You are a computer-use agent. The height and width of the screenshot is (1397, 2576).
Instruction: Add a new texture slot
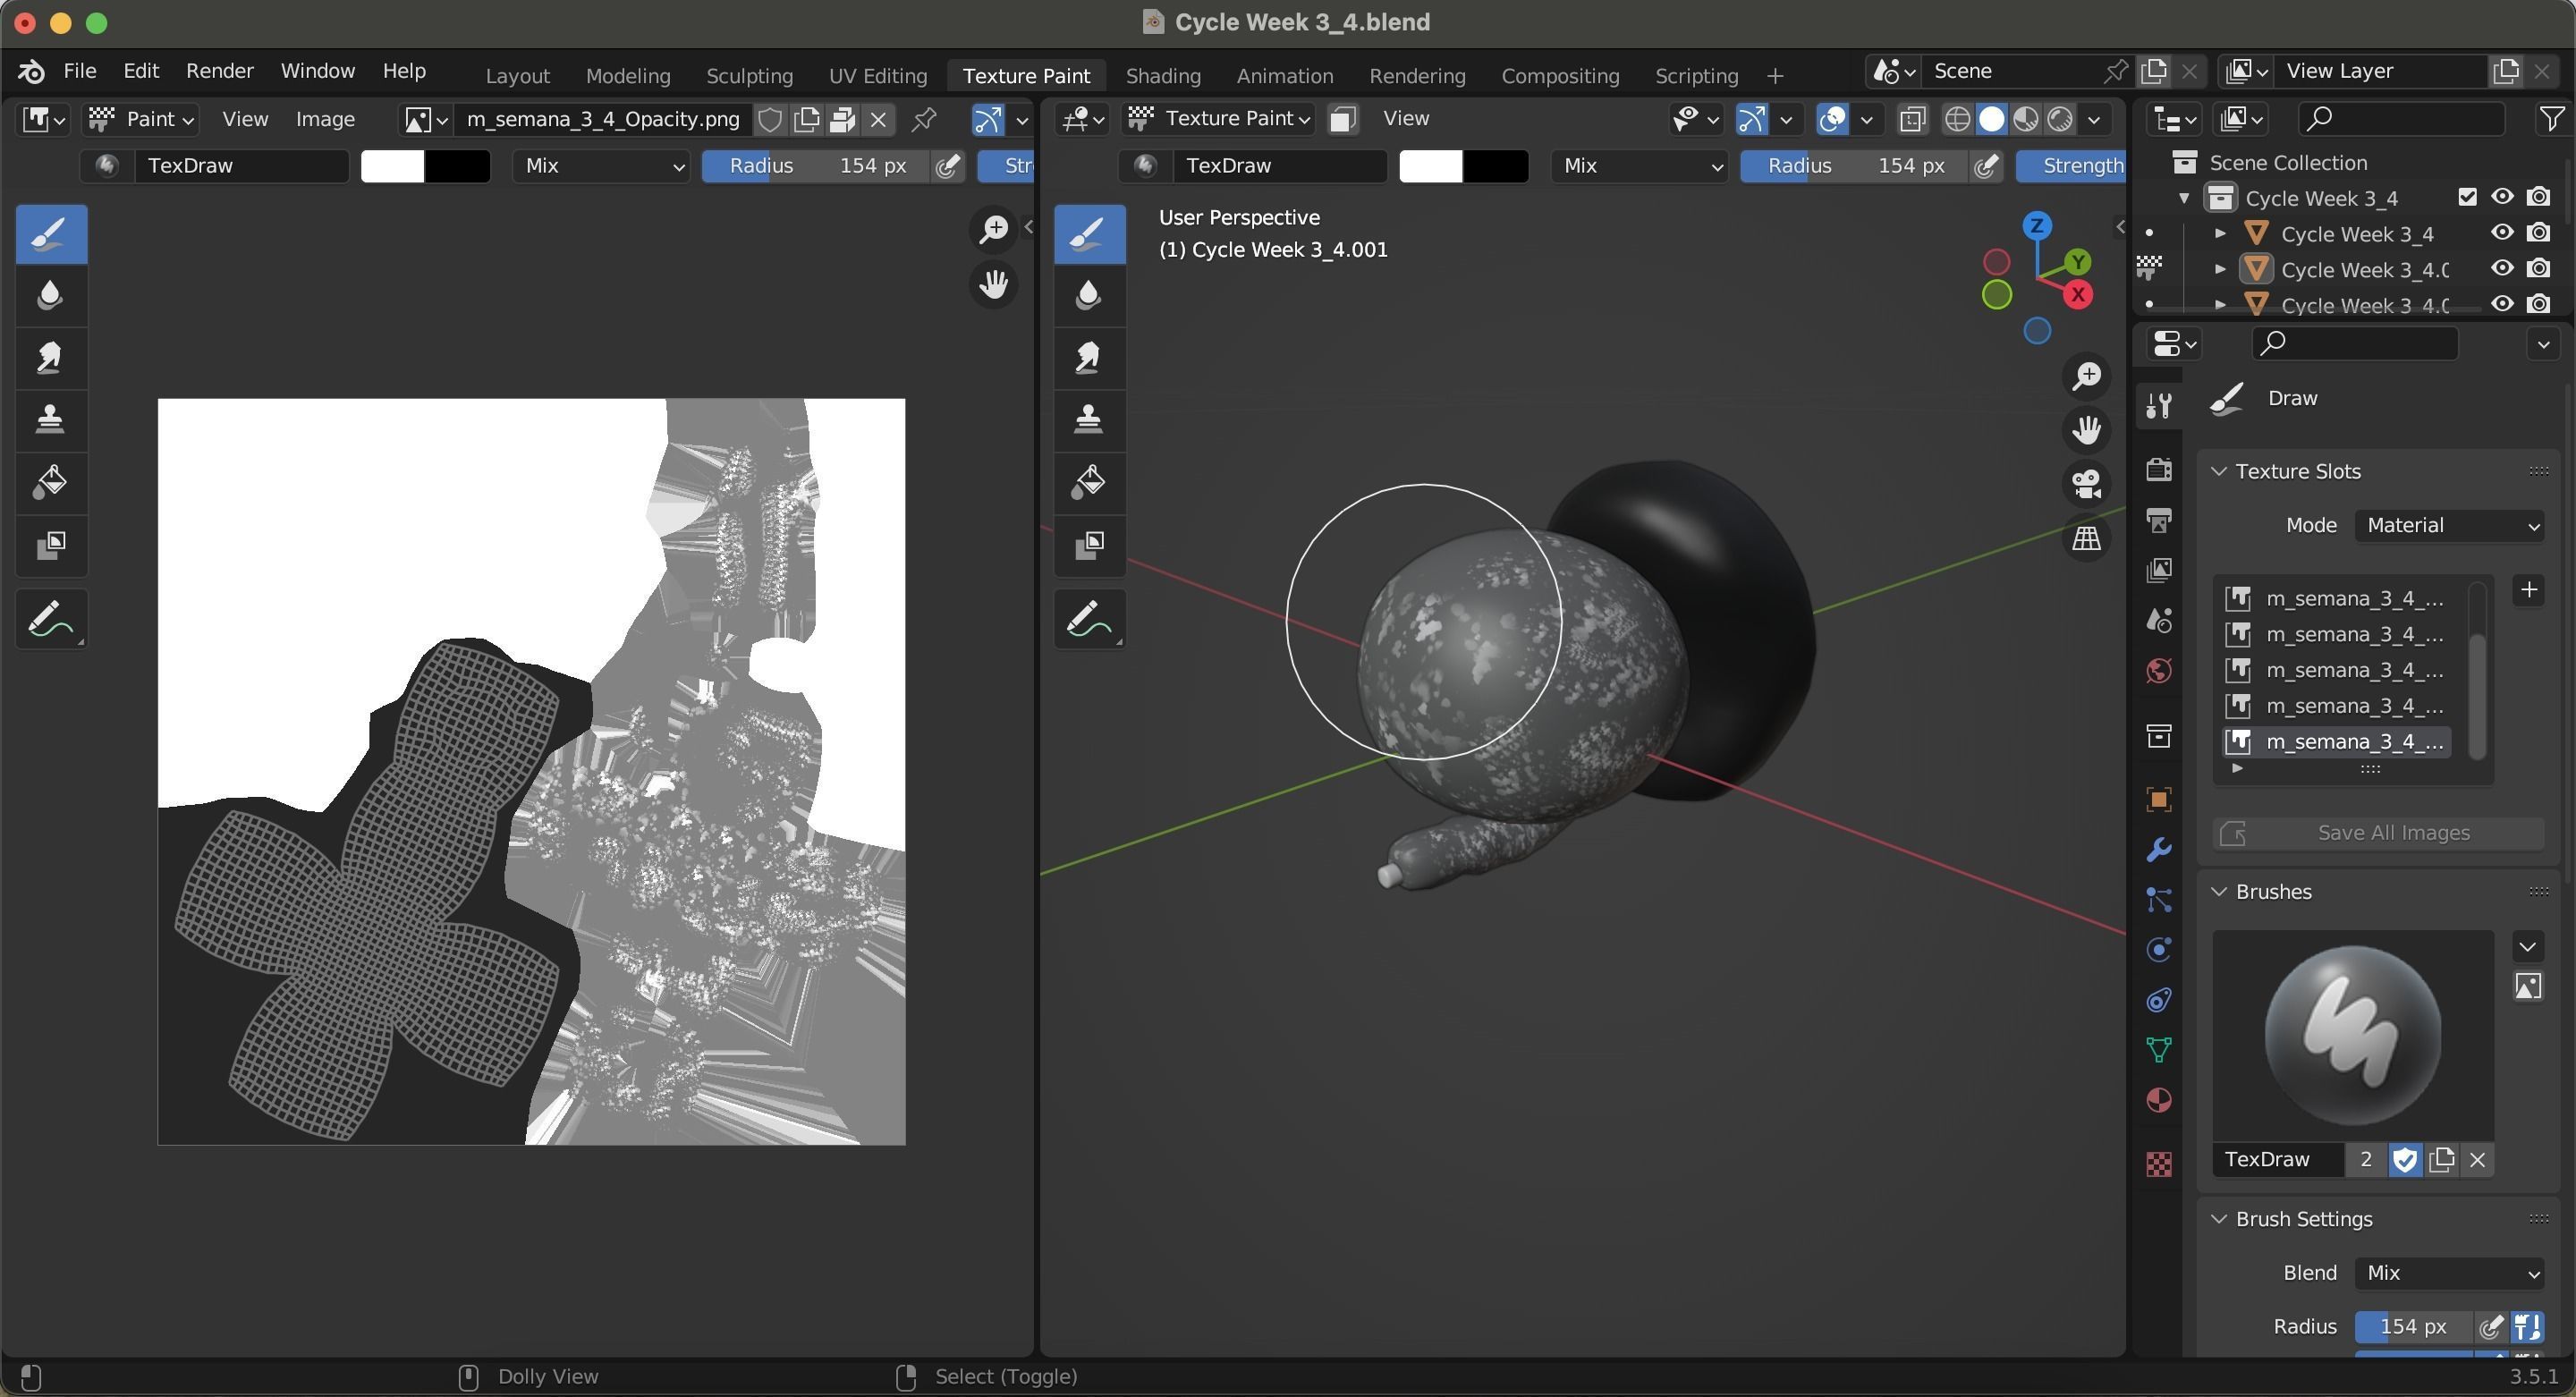coord(2528,590)
